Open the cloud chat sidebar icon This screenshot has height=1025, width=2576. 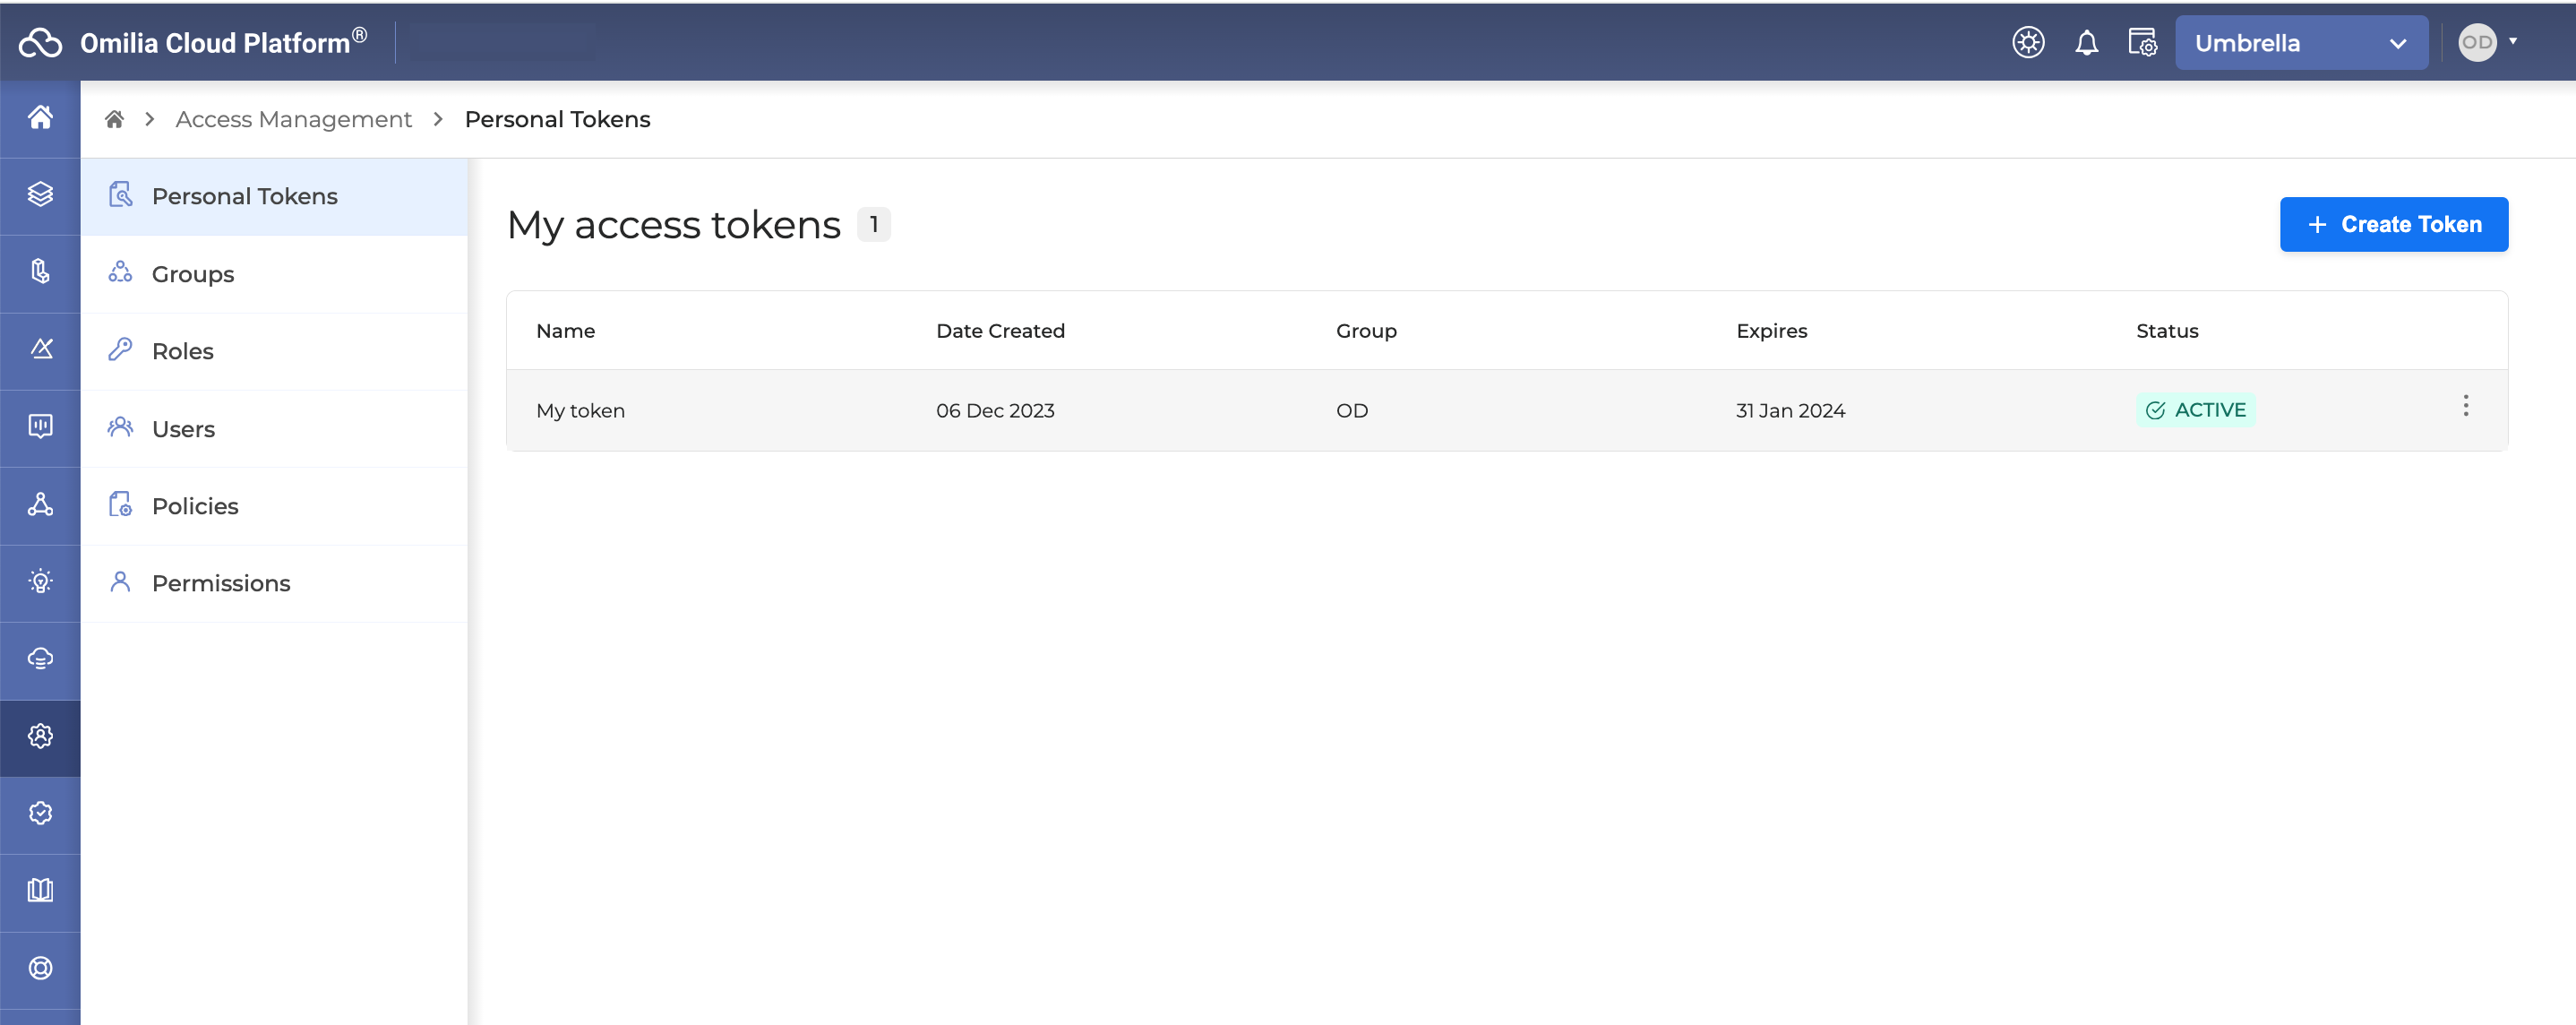[40, 658]
